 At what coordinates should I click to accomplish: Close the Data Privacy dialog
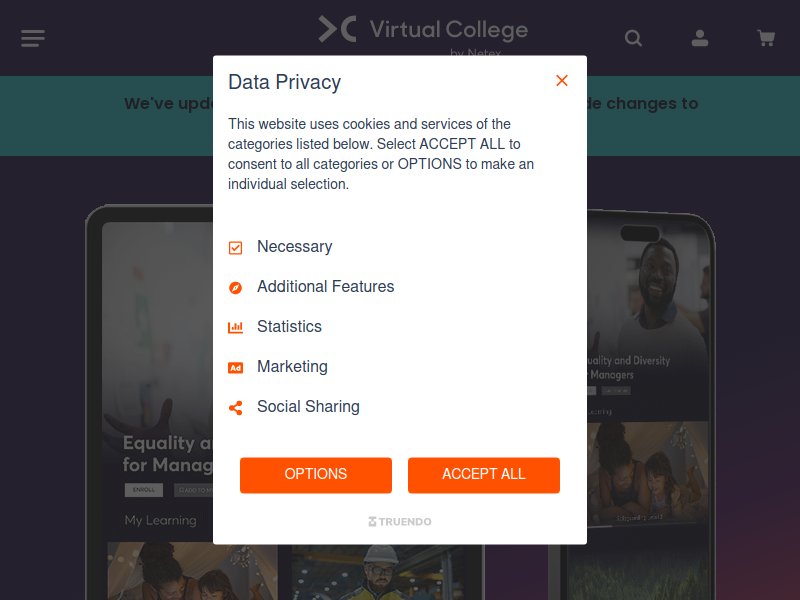[x=562, y=81]
